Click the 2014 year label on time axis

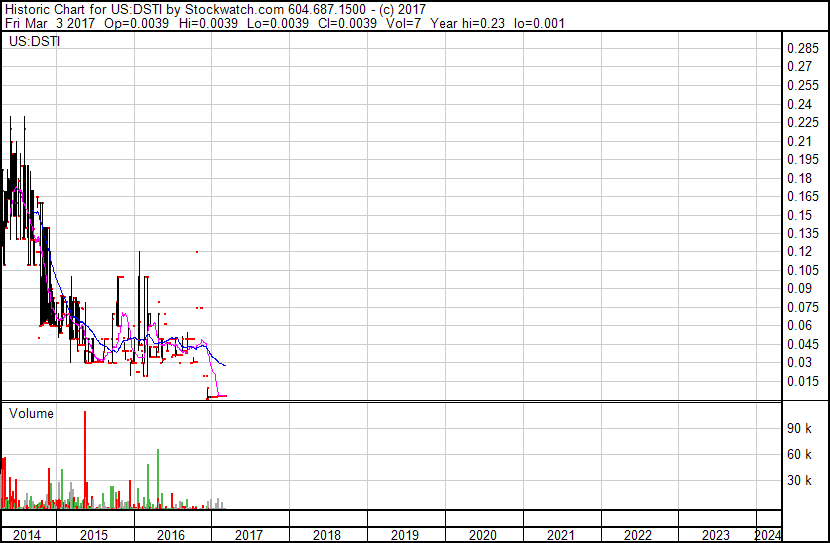pos(26,535)
